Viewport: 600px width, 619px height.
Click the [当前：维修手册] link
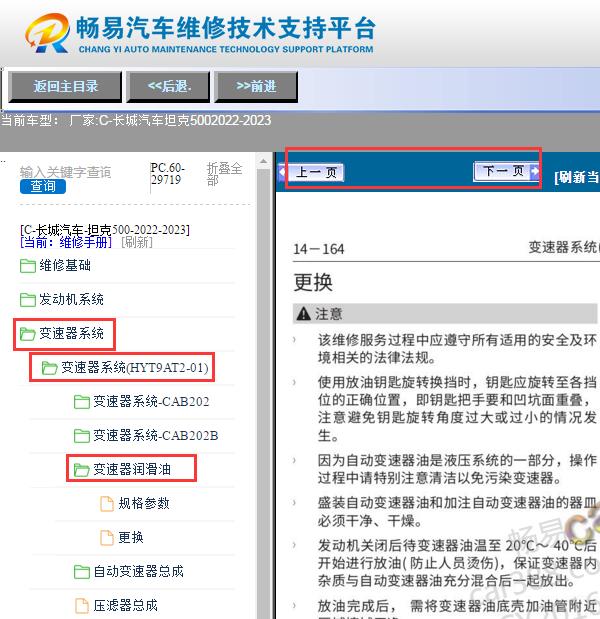point(66,242)
